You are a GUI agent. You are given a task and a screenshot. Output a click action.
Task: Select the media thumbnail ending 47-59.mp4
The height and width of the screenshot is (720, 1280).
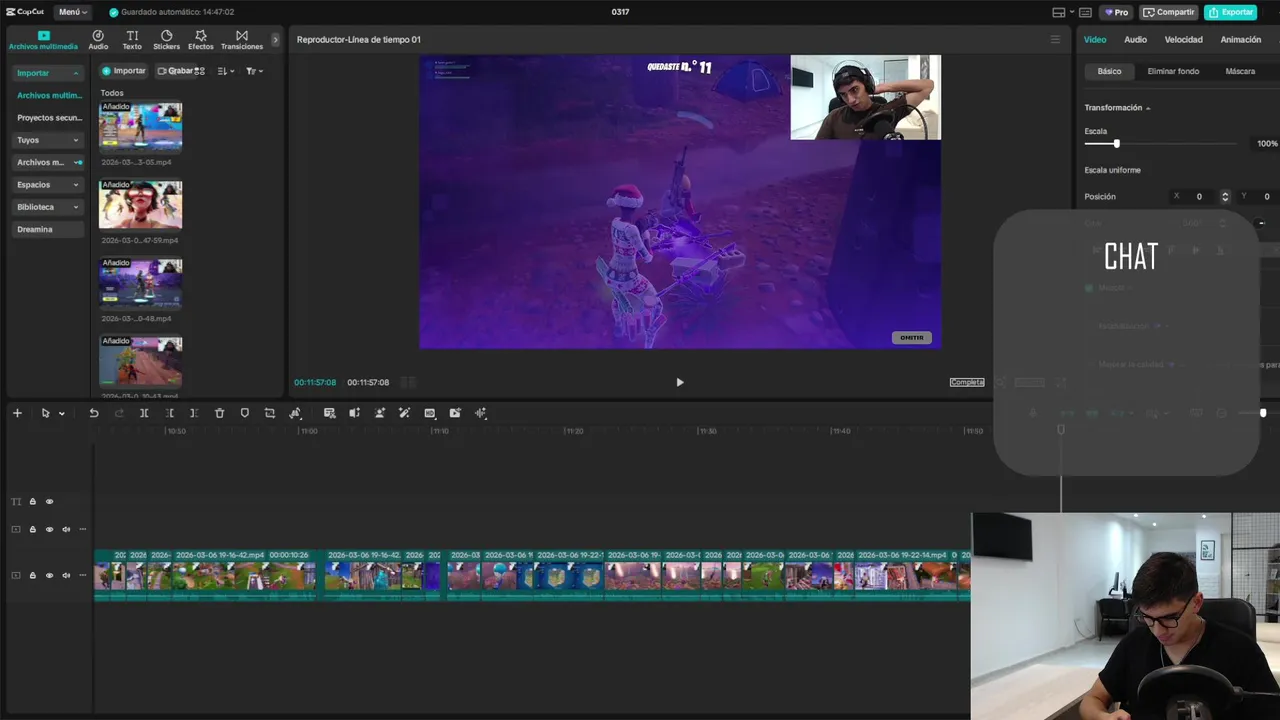[140, 204]
